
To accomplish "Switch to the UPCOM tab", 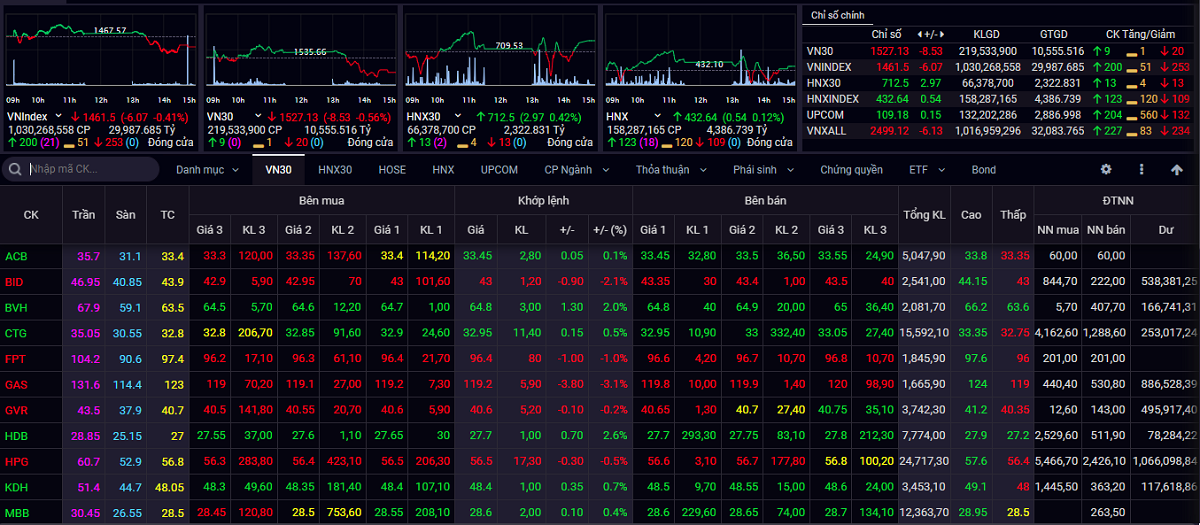I will click(x=499, y=170).
